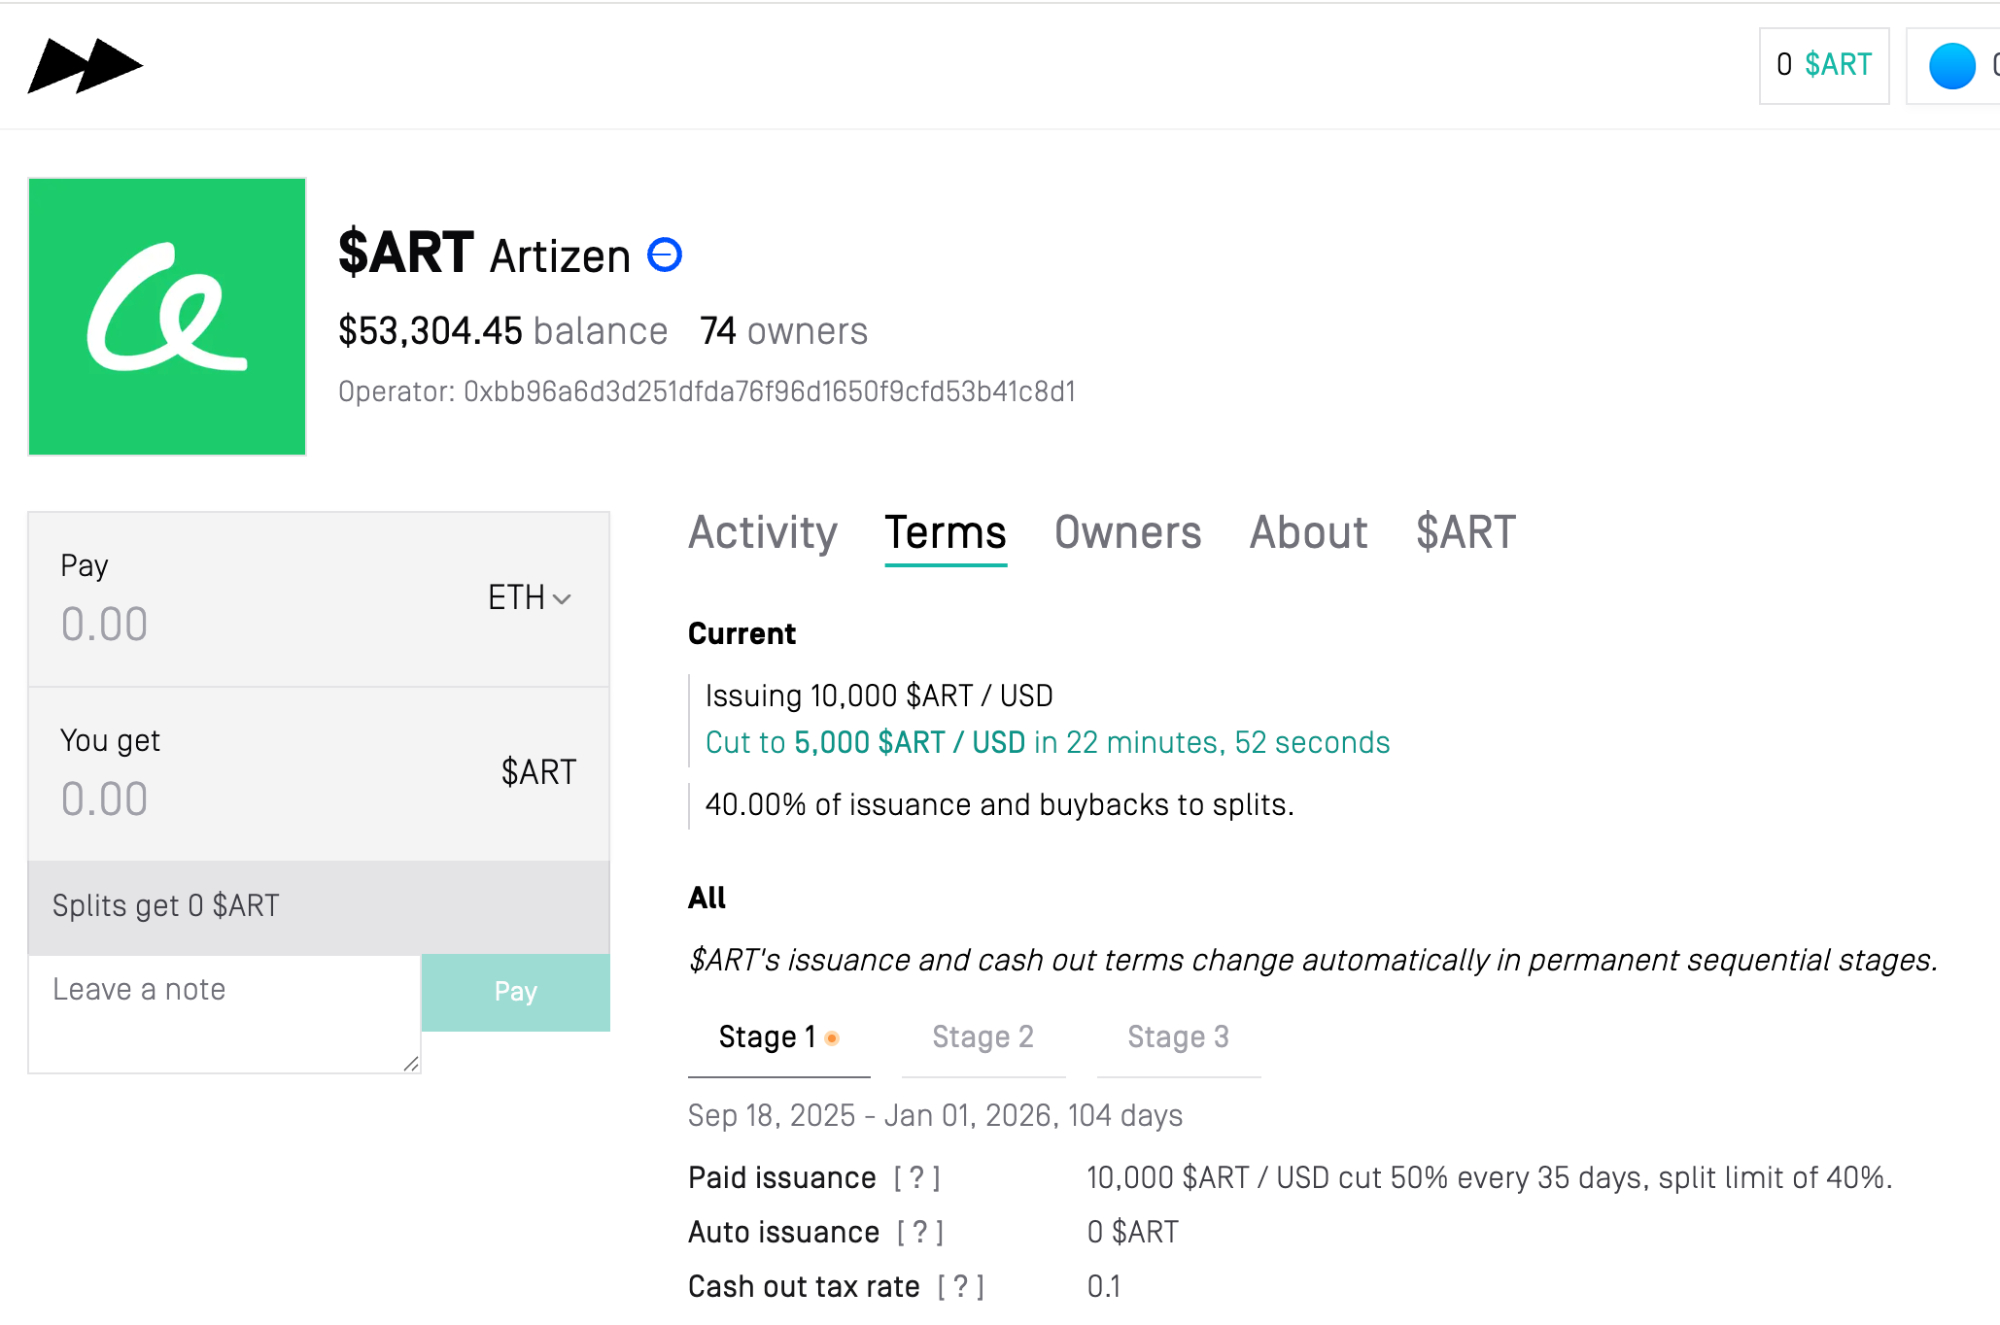Open the Owners tab
Image resolution: width=2000 pixels, height=1325 pixels.
point(1127,532)
